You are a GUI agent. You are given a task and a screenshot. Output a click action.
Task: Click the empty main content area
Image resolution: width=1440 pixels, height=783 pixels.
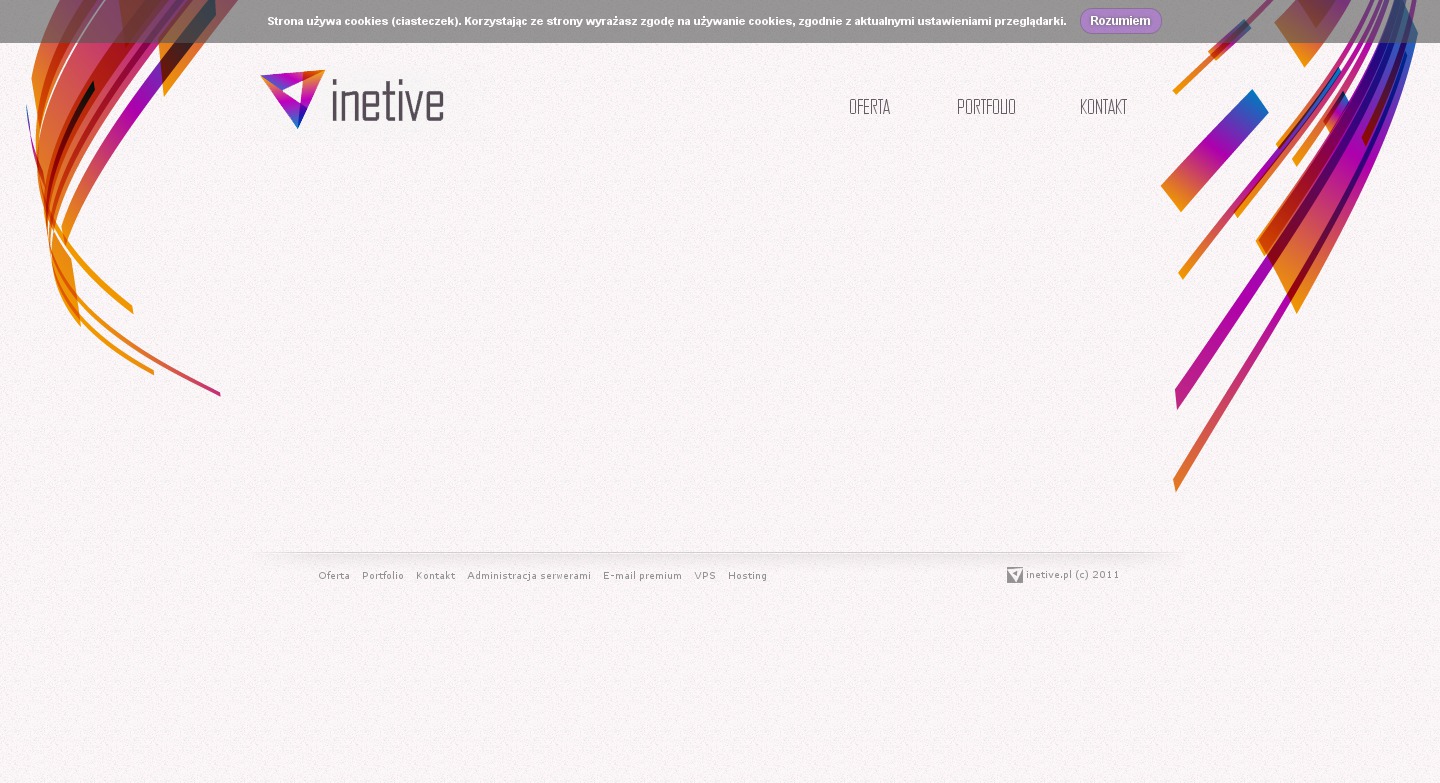(700, 340)
